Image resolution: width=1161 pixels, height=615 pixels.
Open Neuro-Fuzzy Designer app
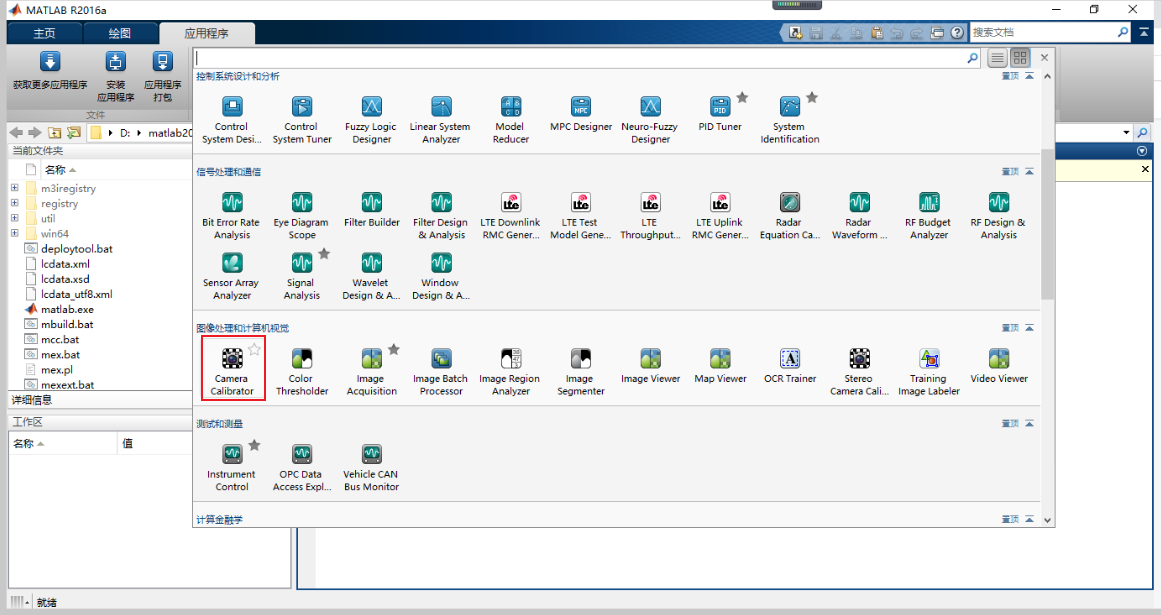[650, 120]
